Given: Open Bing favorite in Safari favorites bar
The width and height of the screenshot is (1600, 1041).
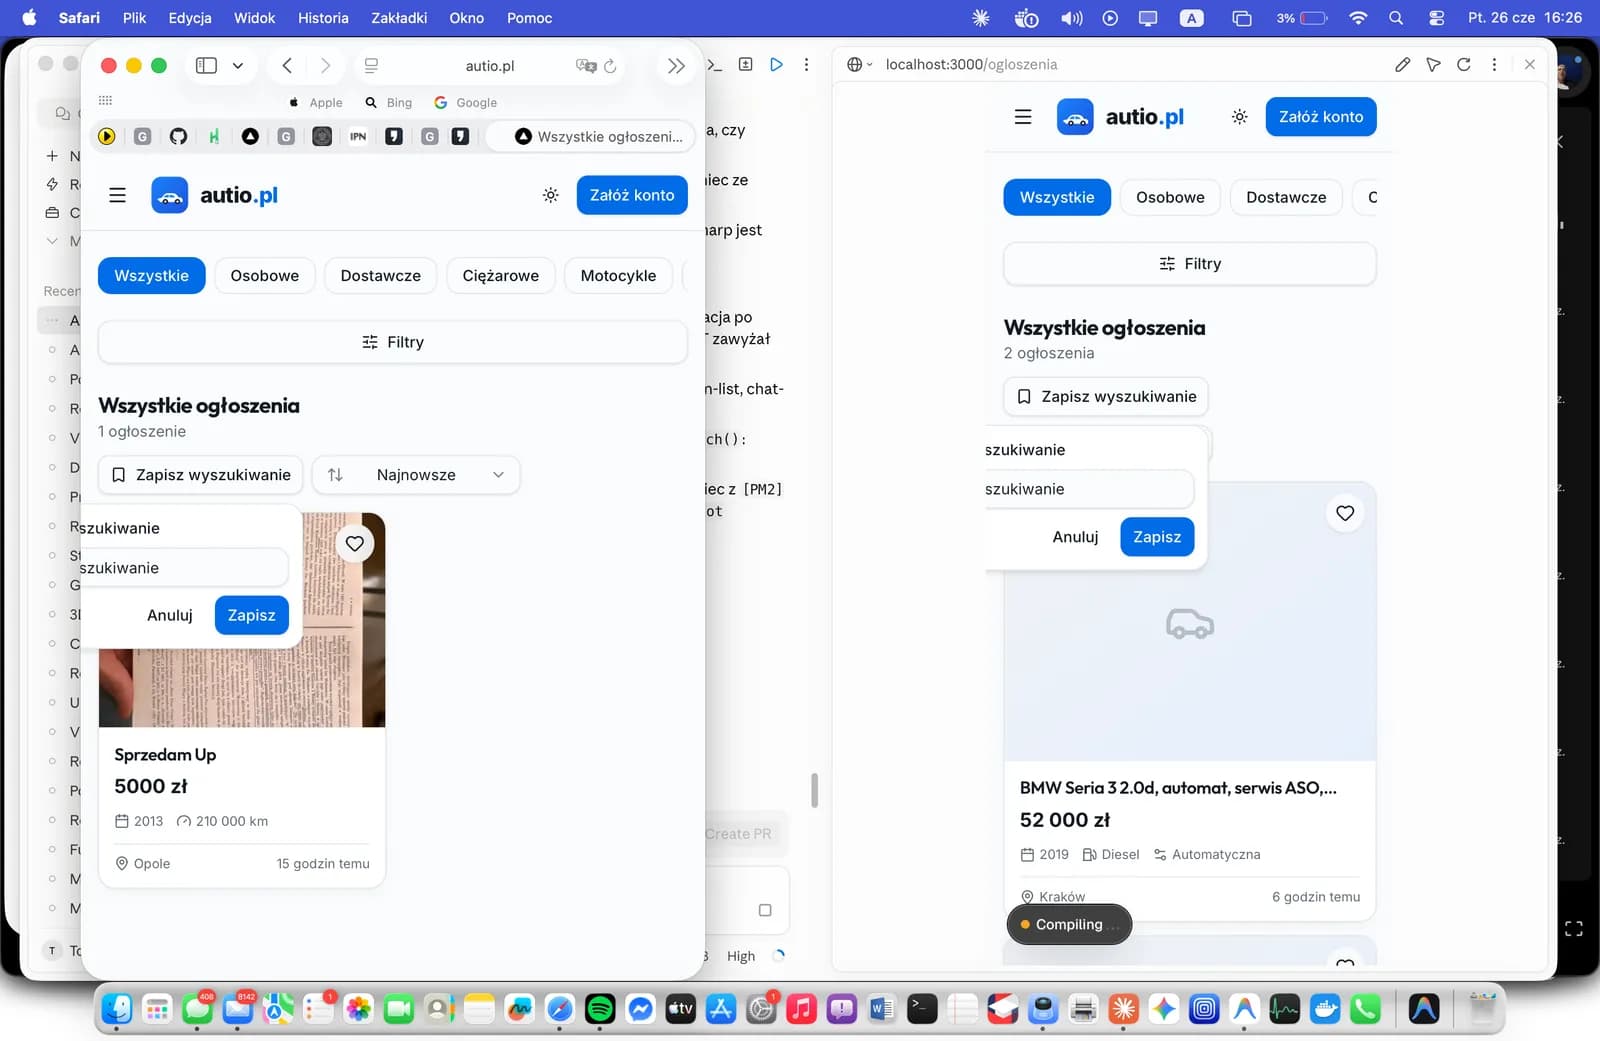Looking at the screenshot, I should 389,102.
